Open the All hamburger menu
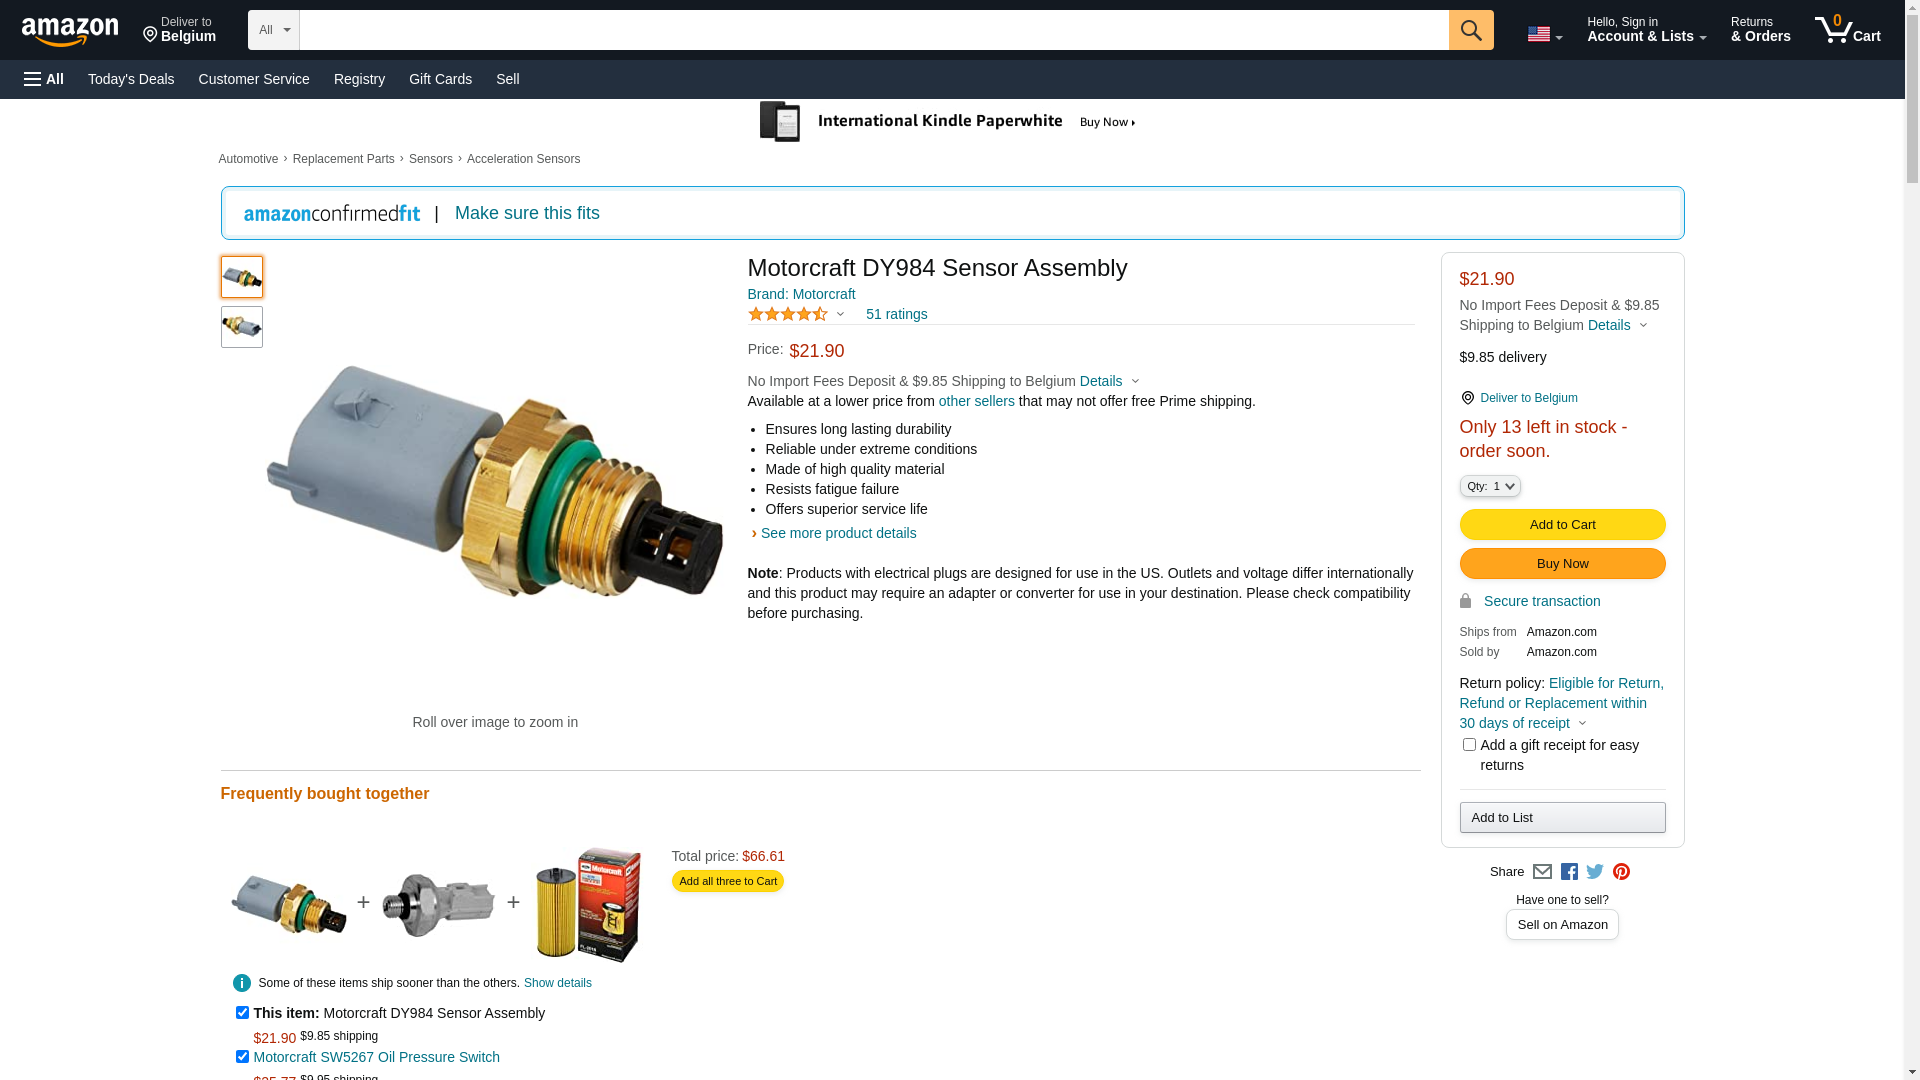 point(44,79)
